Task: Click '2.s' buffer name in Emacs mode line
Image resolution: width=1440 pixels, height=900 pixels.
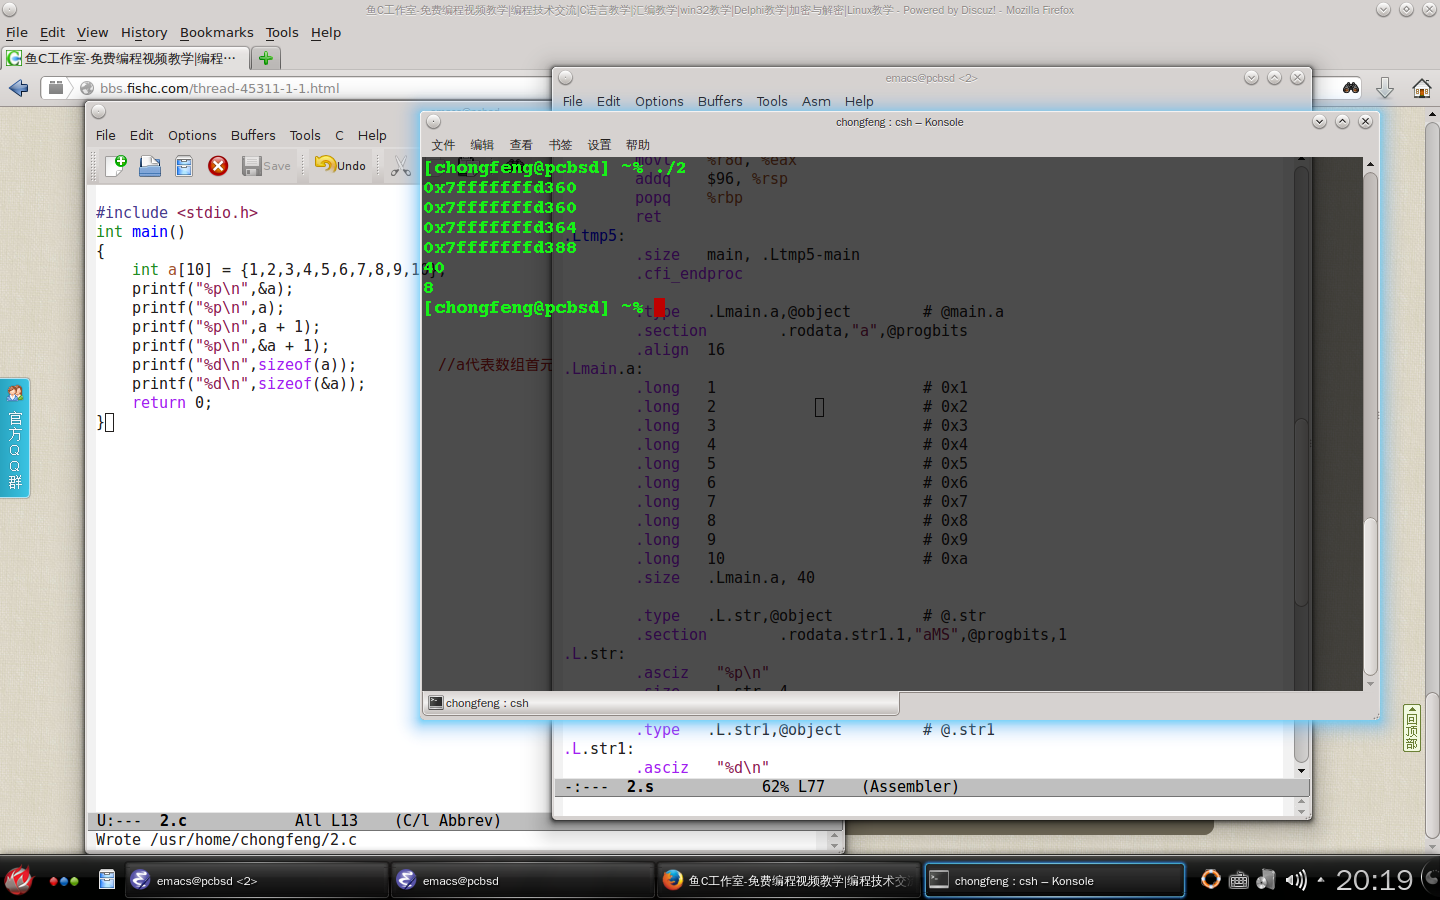Action: [640, 787]
